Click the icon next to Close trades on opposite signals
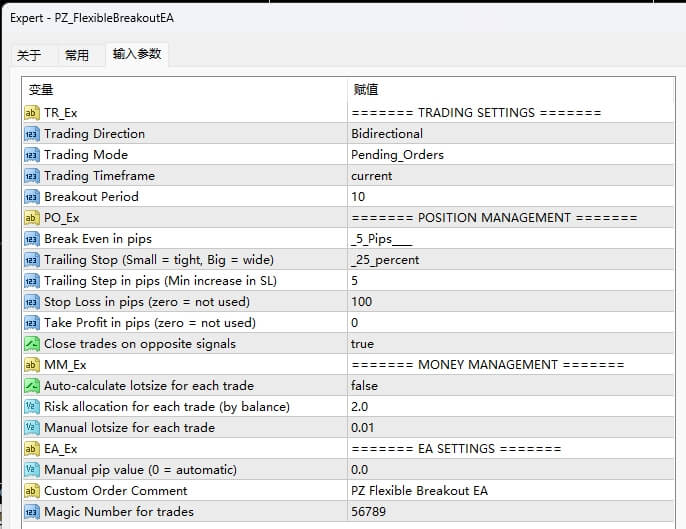This screenshot has width=686, height=529. 31,344
